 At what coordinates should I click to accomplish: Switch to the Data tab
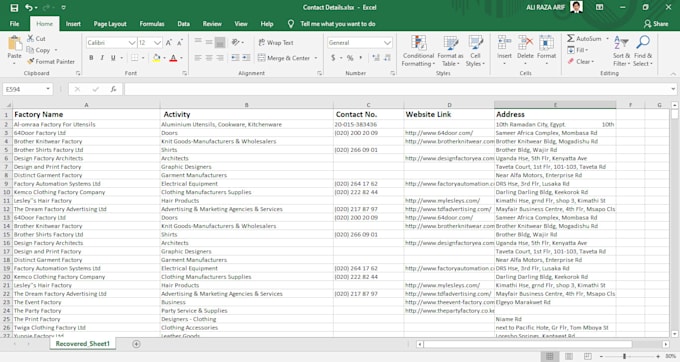coord(183,24)
